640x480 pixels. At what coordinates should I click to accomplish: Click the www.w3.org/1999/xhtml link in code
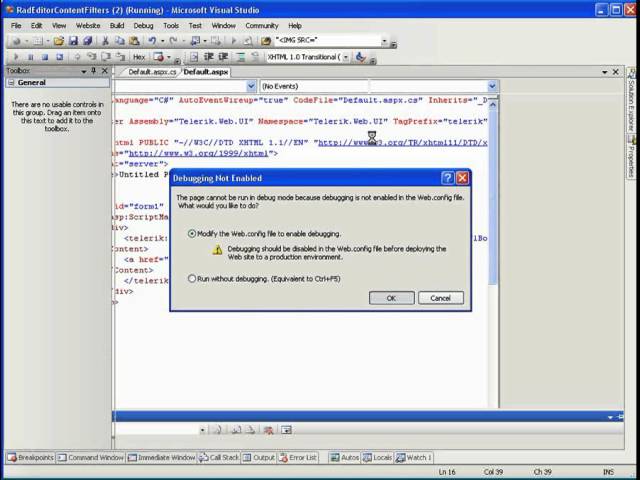click(199, 153)
